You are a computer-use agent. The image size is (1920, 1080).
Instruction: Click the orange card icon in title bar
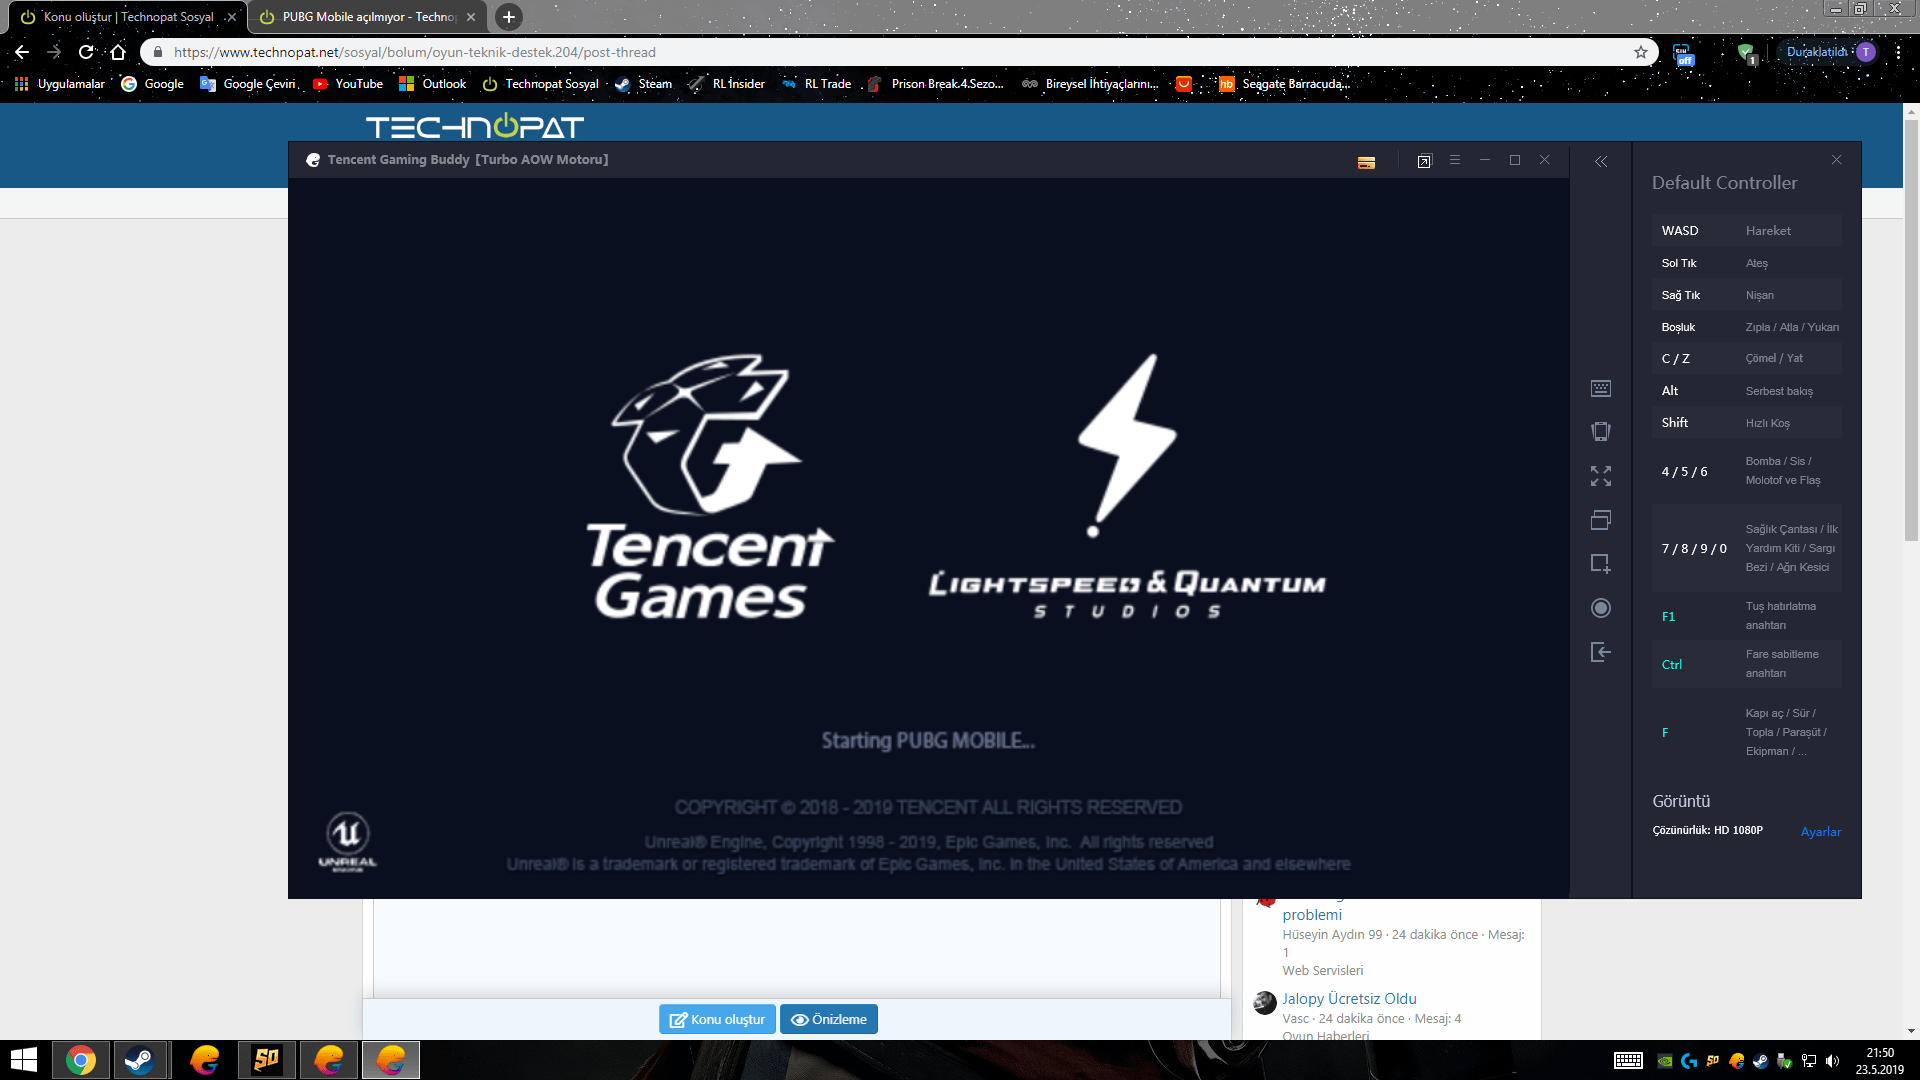point(1366,162)
